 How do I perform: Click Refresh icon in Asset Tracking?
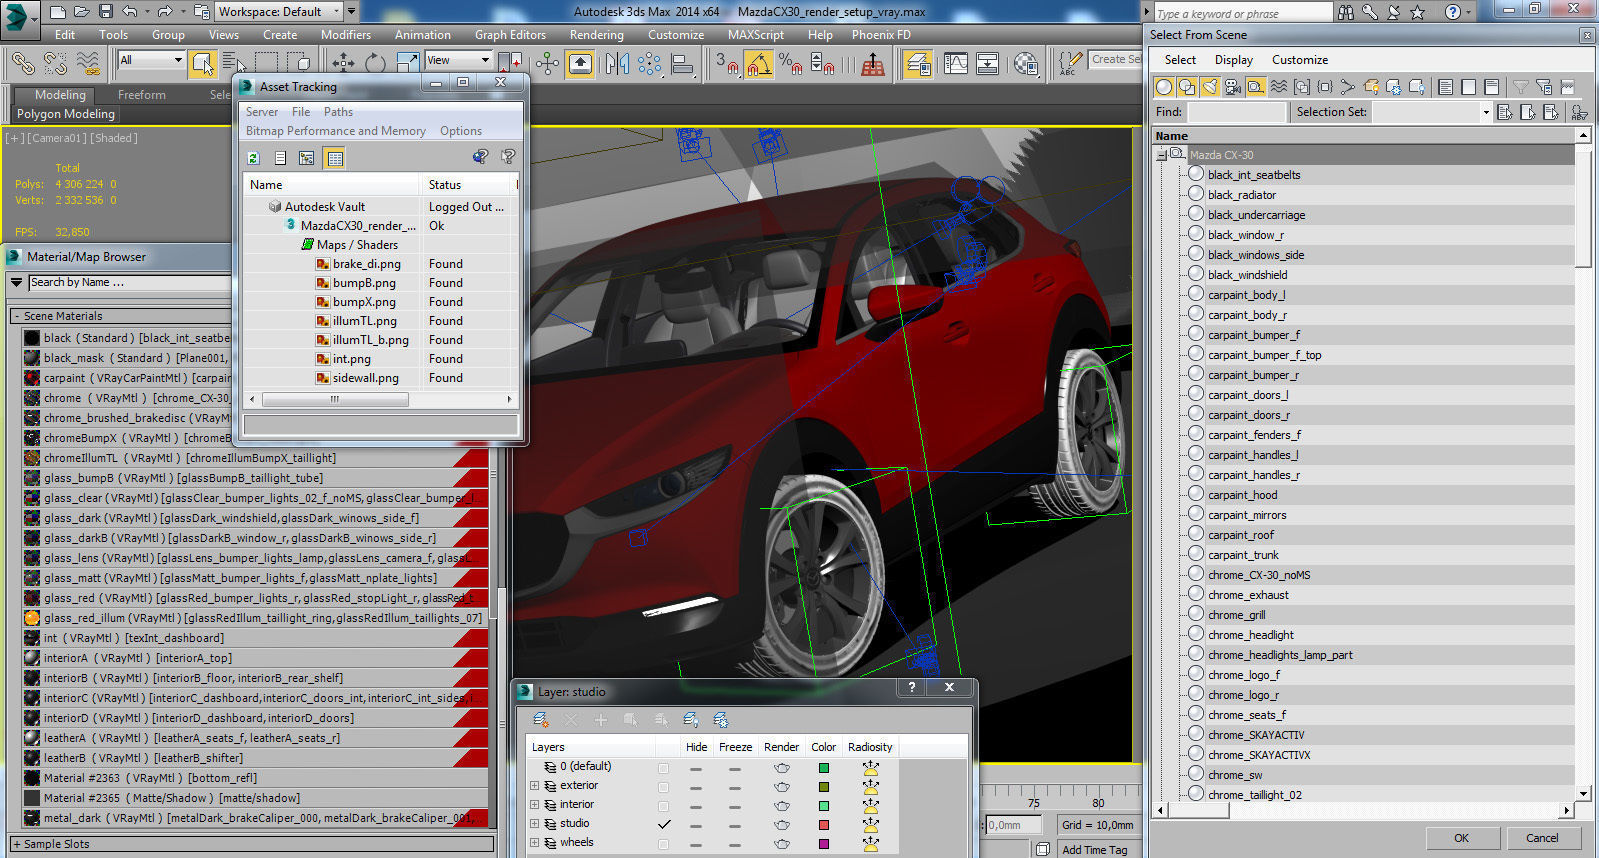254,157
